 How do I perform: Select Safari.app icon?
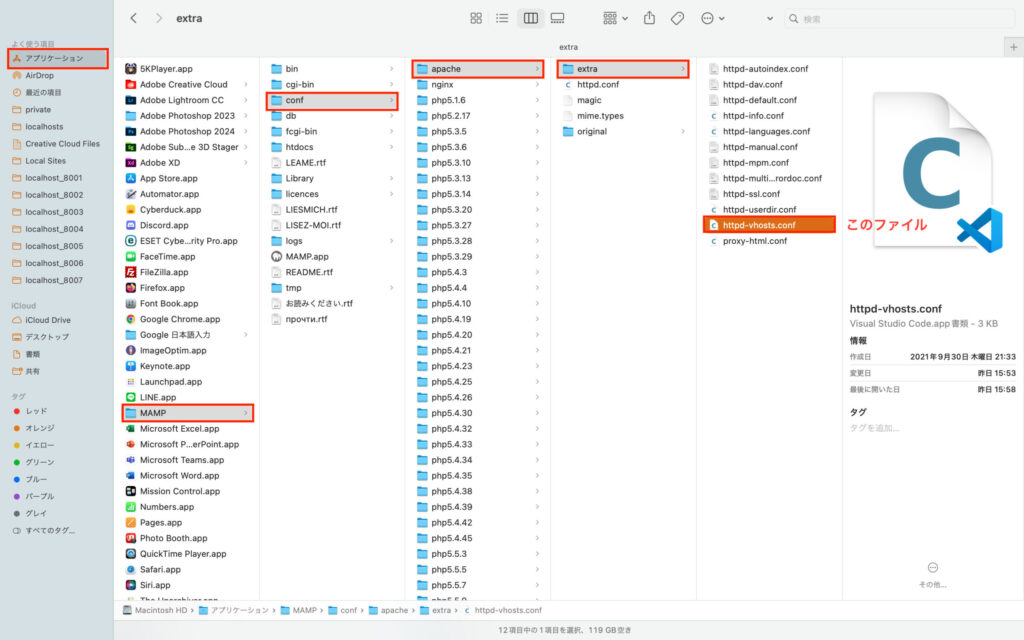pos(131,569)
